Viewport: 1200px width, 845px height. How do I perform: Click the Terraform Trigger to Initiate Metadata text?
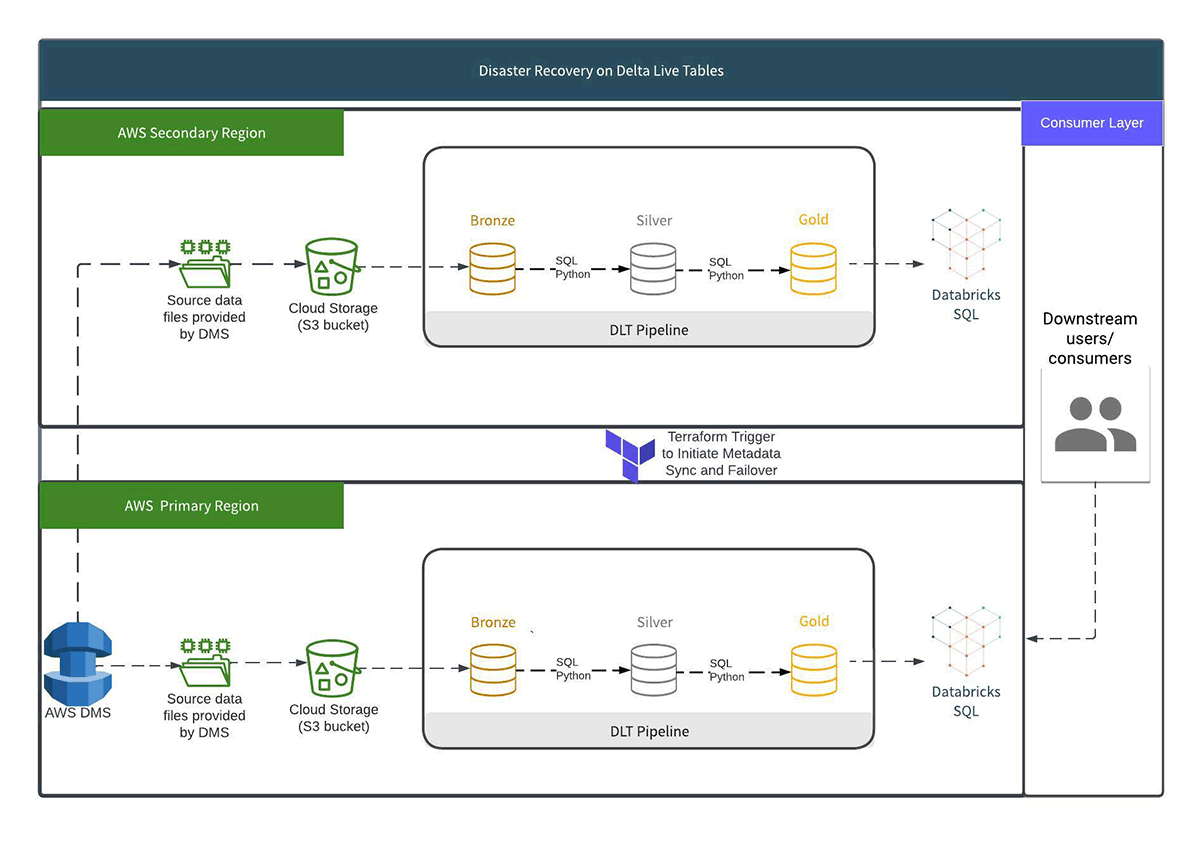pos(721,453)
